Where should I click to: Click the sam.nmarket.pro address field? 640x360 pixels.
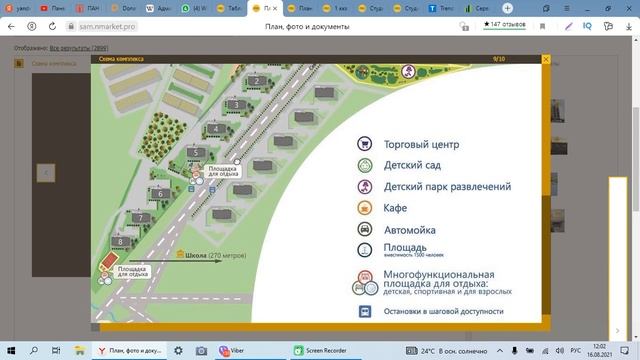tap(107, 27)
